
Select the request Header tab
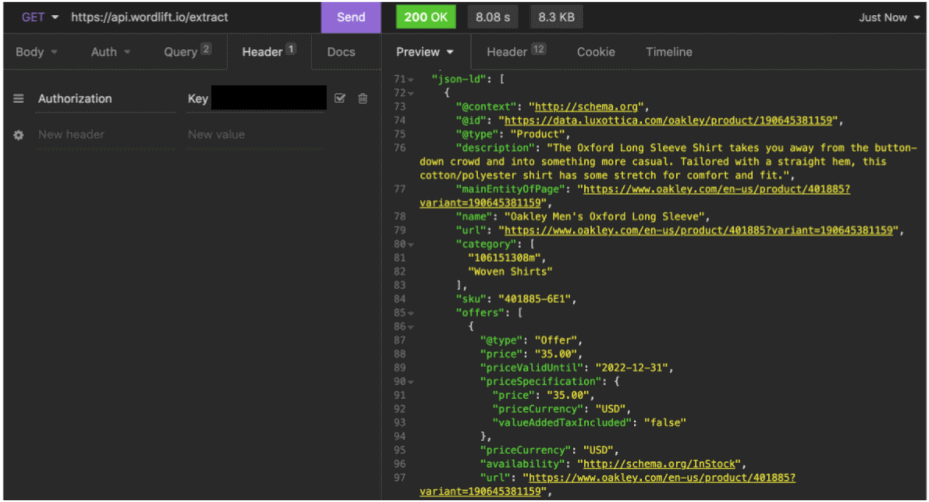[269, 52]
